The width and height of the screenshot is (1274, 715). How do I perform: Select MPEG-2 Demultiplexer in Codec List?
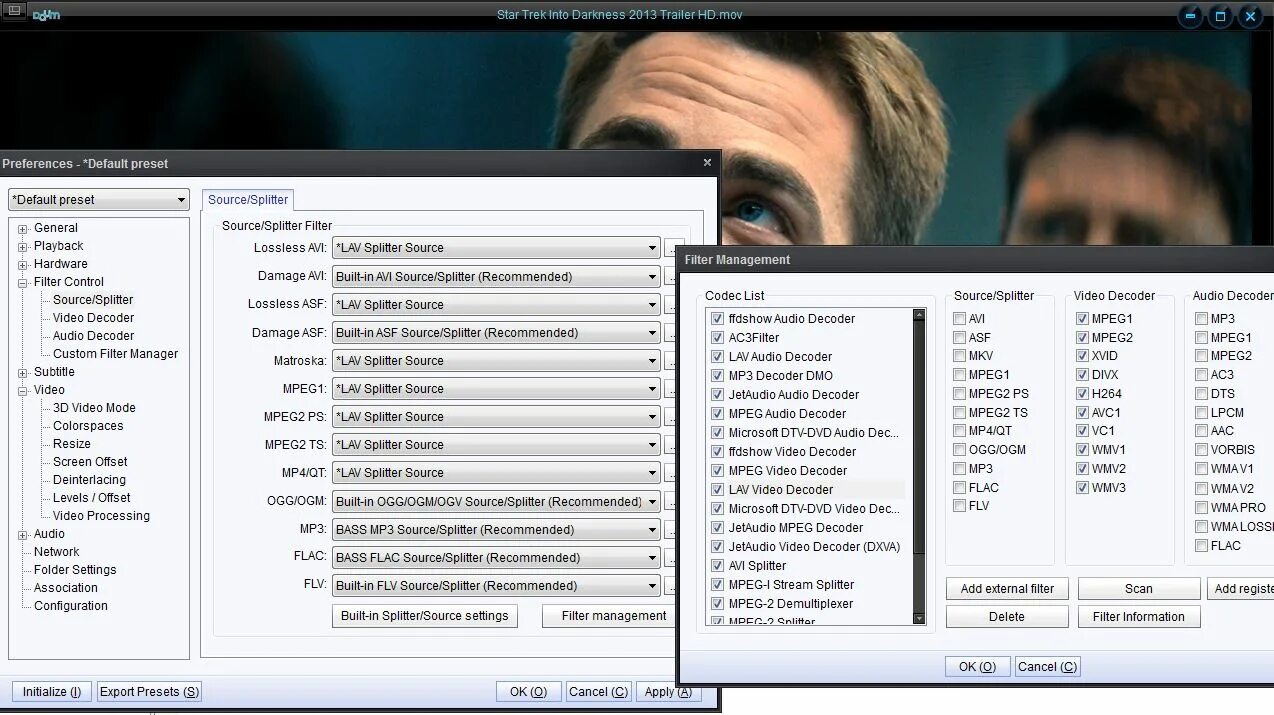pos(790,604)
